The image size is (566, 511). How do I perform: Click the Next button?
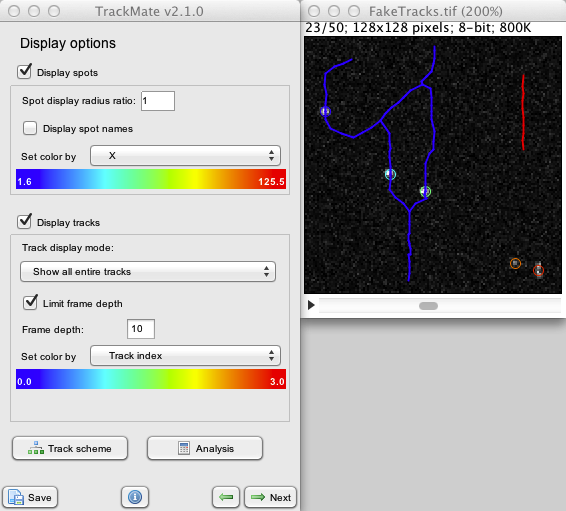point(270,497)
